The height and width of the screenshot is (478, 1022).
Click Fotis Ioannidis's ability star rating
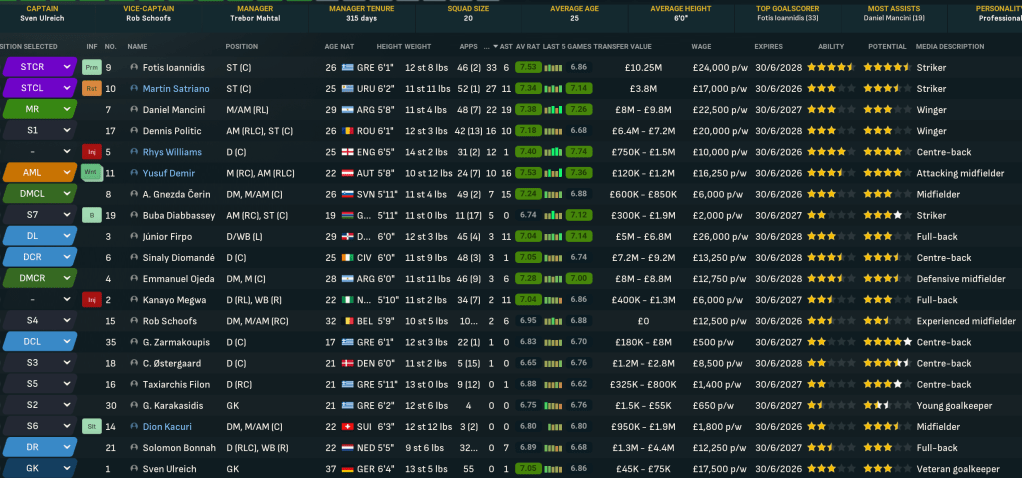click(x=828, y=67)
